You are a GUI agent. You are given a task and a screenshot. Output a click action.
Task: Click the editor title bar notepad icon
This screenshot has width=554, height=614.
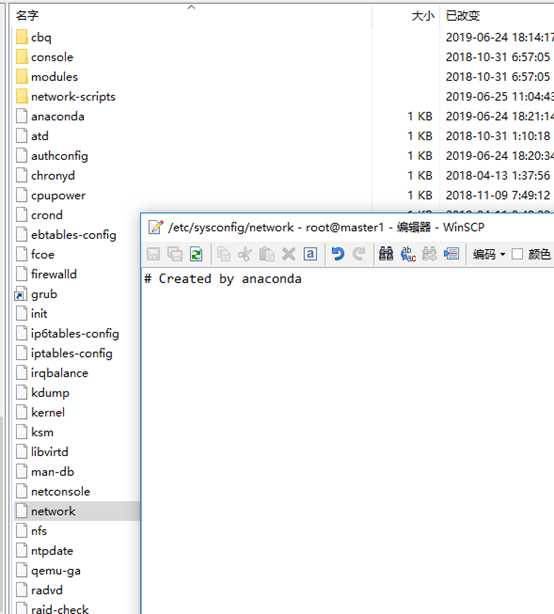coord(155,227)
